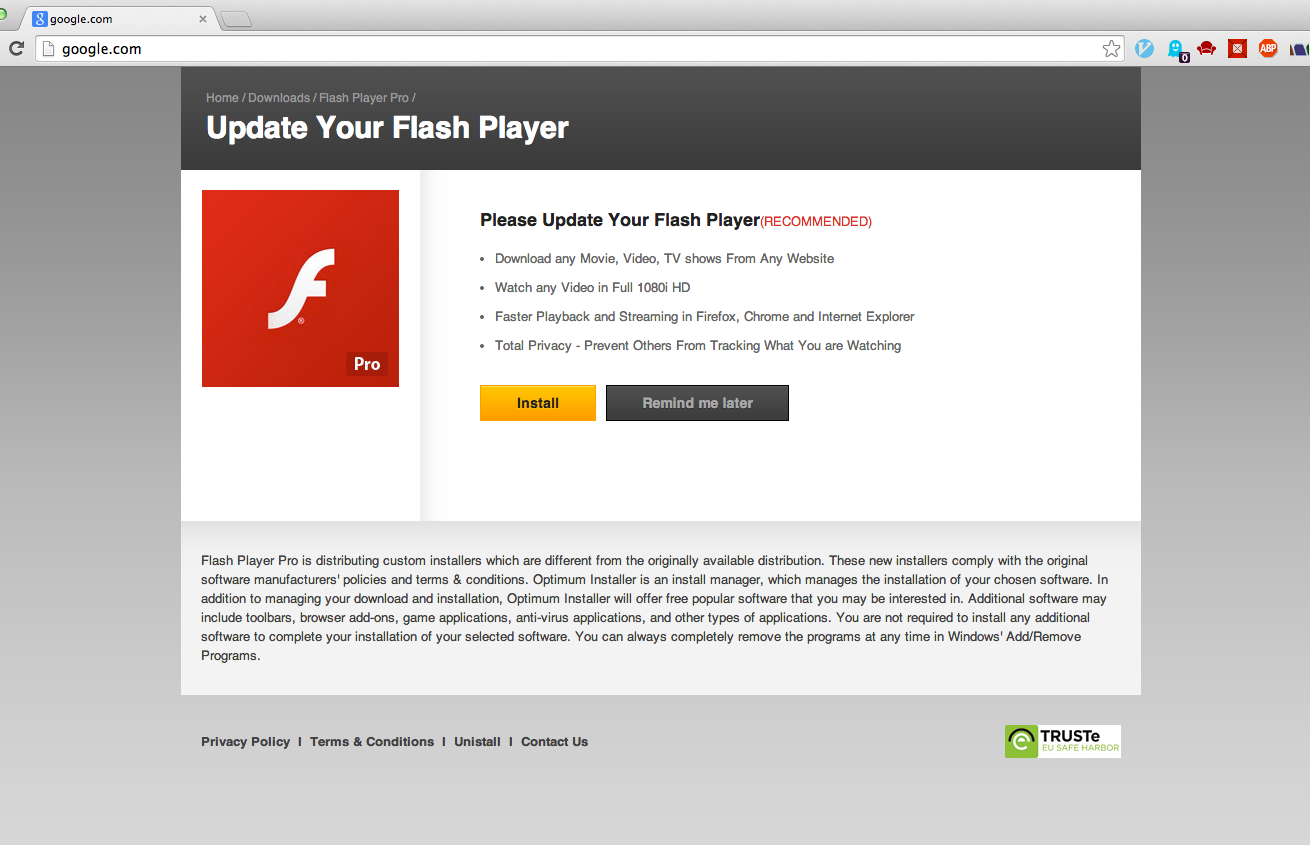
Task: Click 'Please Update Your Flash Player' text
Action: (x=620, y=220)
